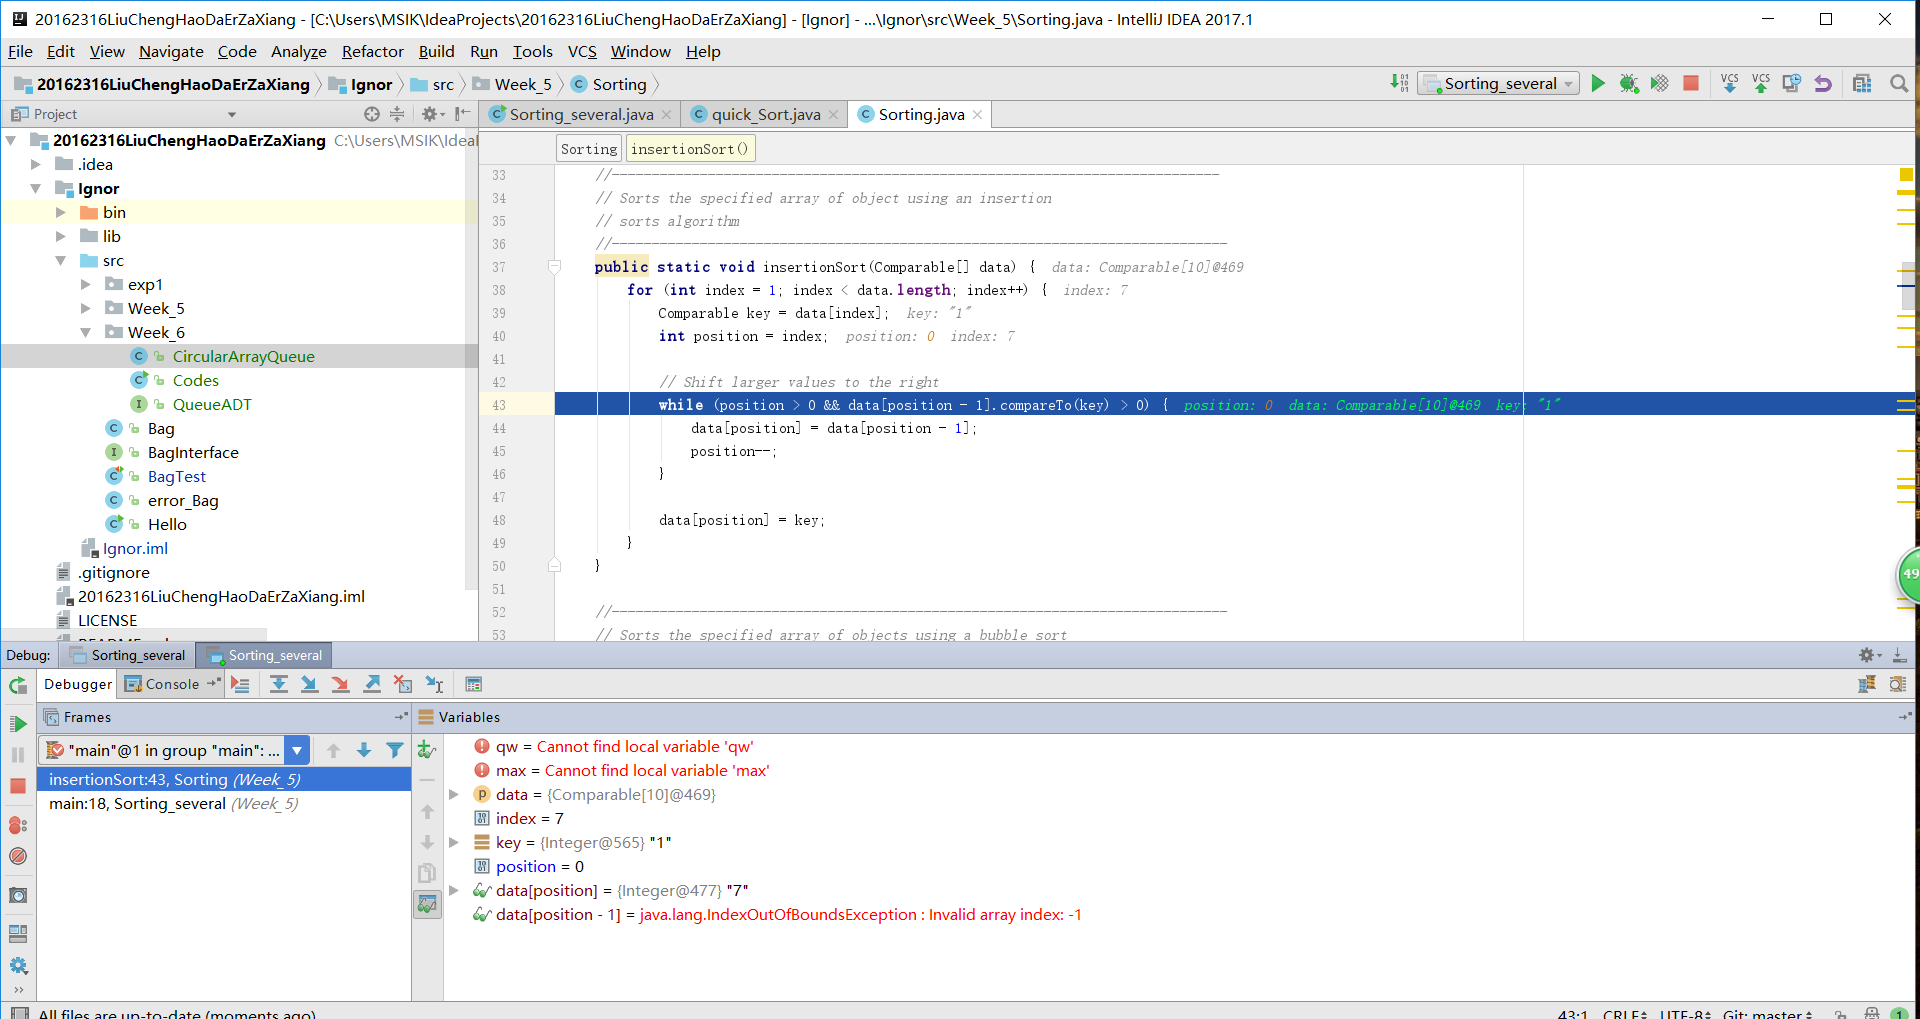
Task: Click VCS Update Project icon
Action: pyautogui.click(x=1730, y=84)
